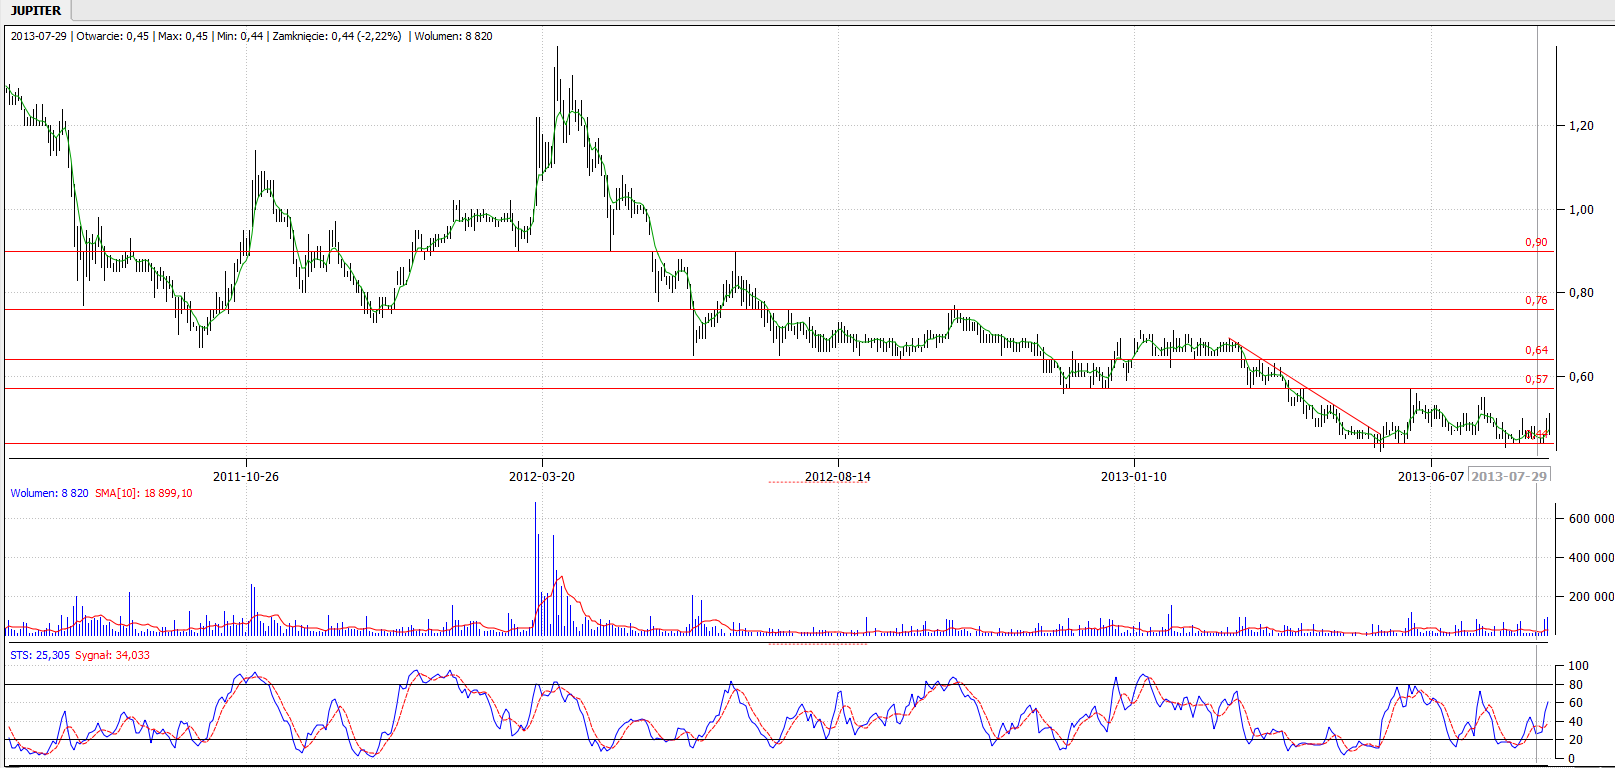
Task: Click the 0,80 price axis value
Action: pyautogui.click(x=1582, y=293)
